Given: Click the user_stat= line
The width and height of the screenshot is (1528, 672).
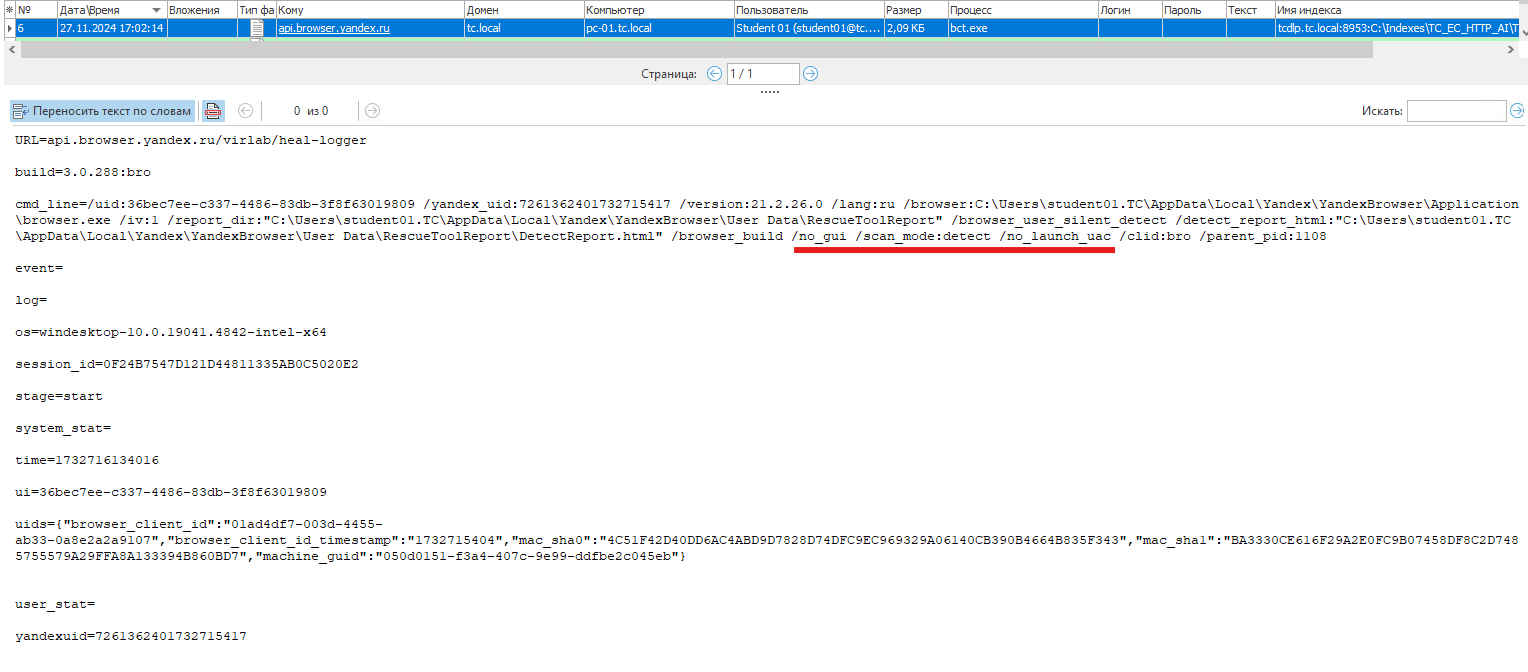Looking at the screenshot, I should (55, 604).
